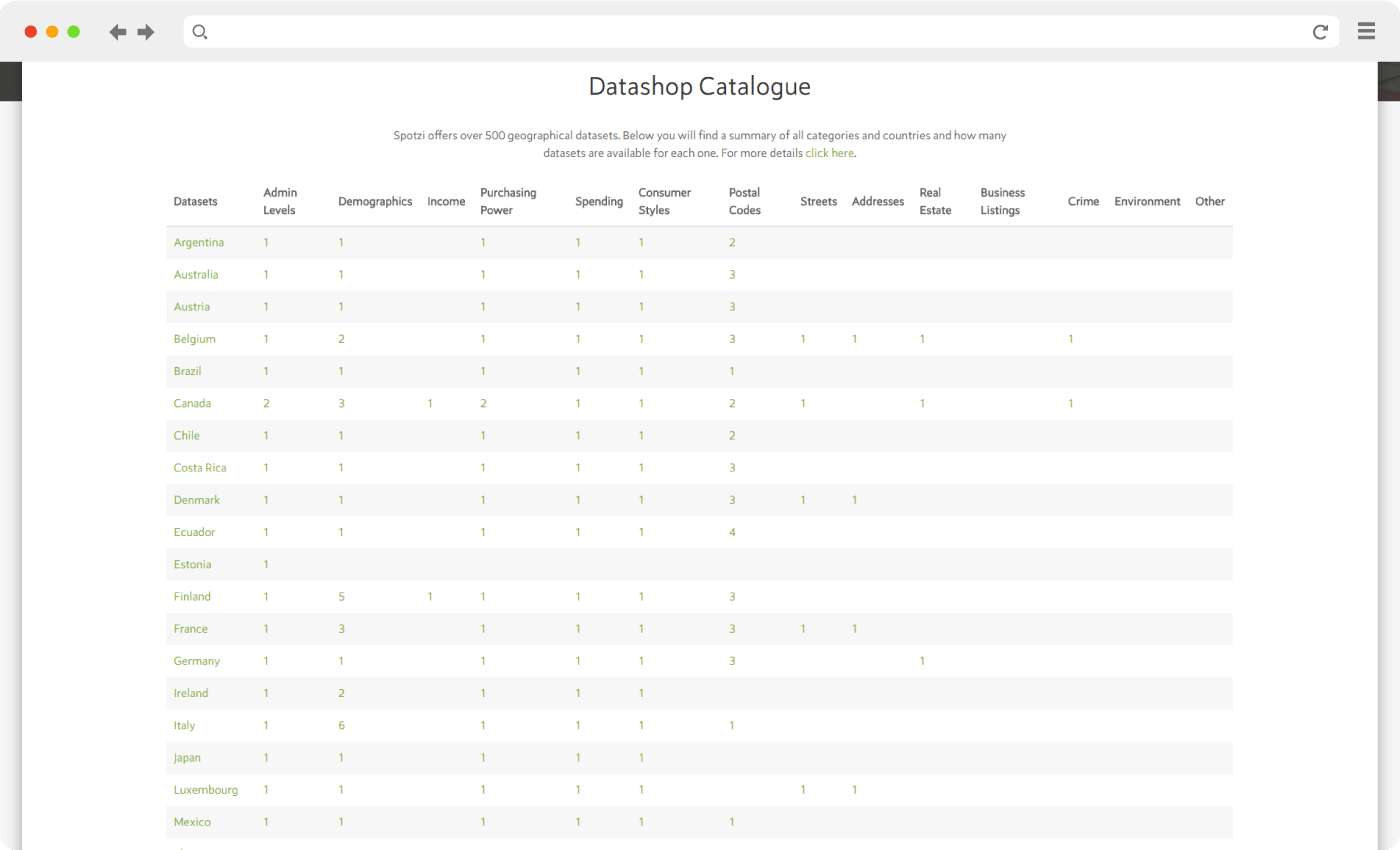Click Germany's Real Estate value 1
Image resolution: width=1400 pixels, height=850 pixels.
(x=922, y=661)
